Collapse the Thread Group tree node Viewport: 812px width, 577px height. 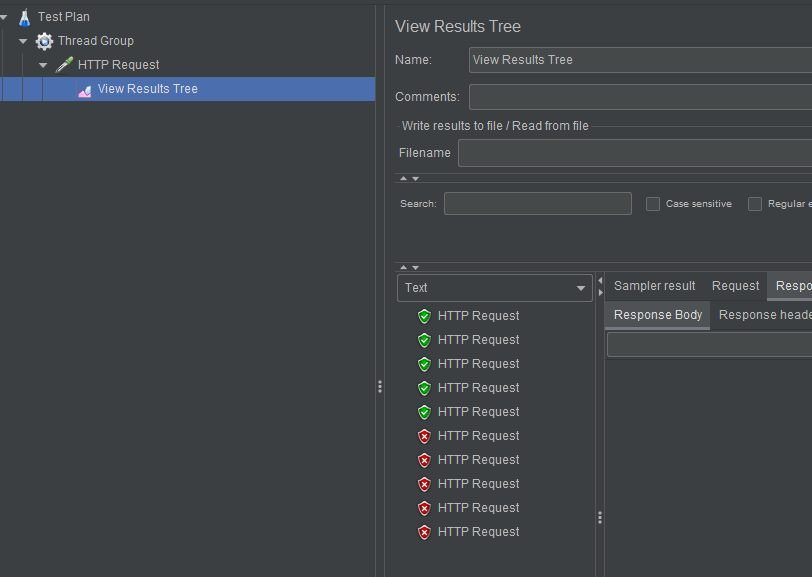click(x=23, y=41)
